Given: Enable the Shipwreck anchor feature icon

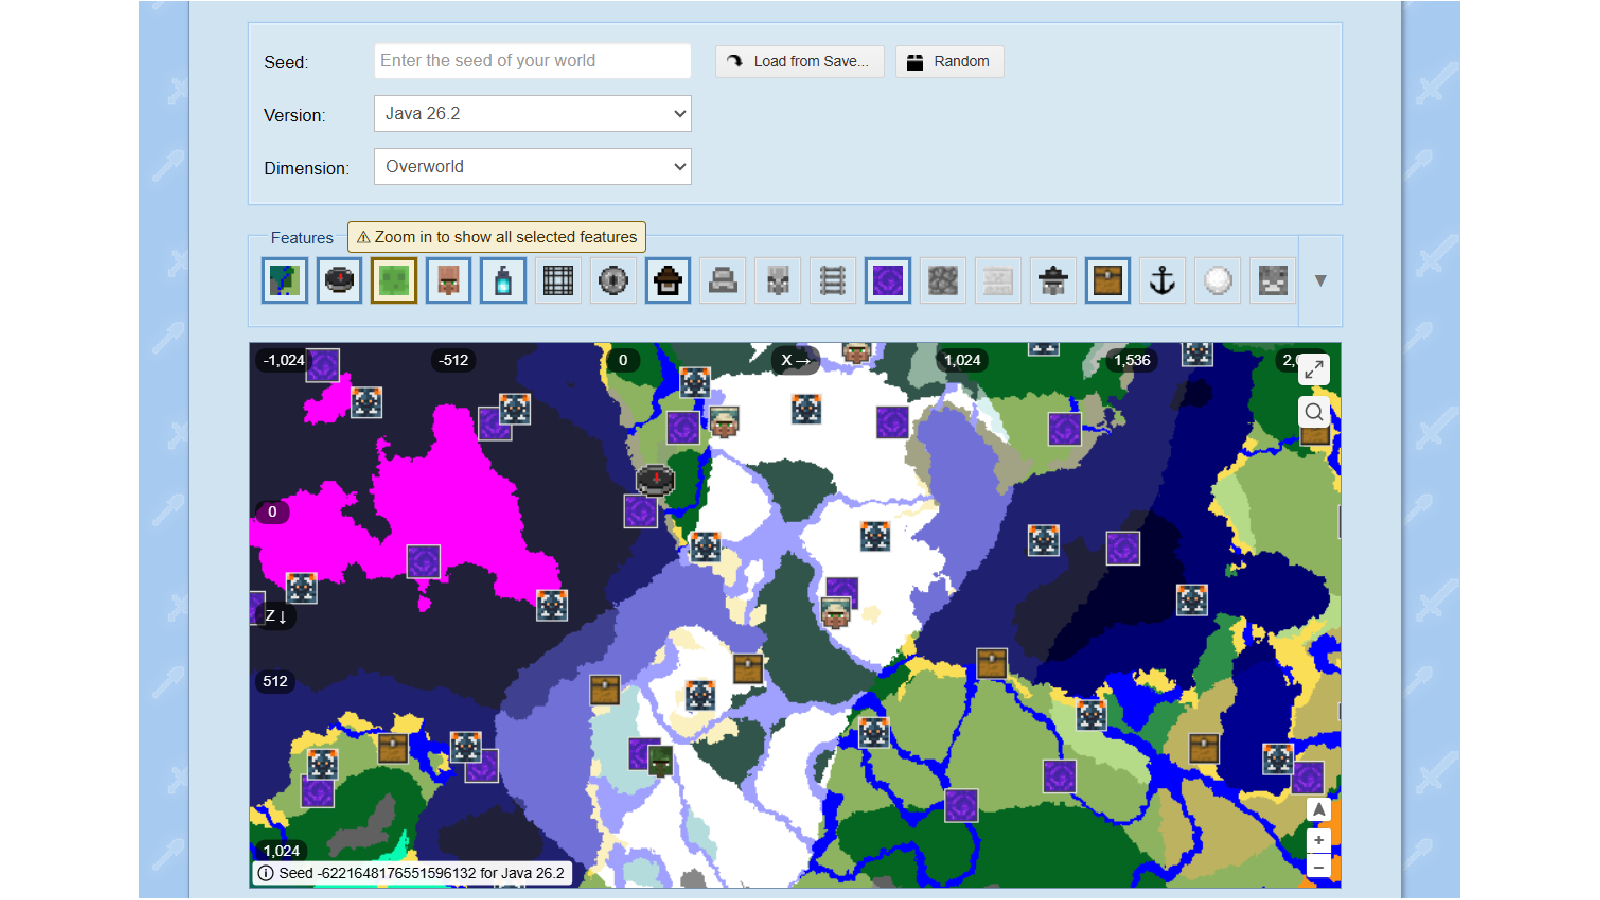Looking at the screenshot, I should [x=1162, y=281].
